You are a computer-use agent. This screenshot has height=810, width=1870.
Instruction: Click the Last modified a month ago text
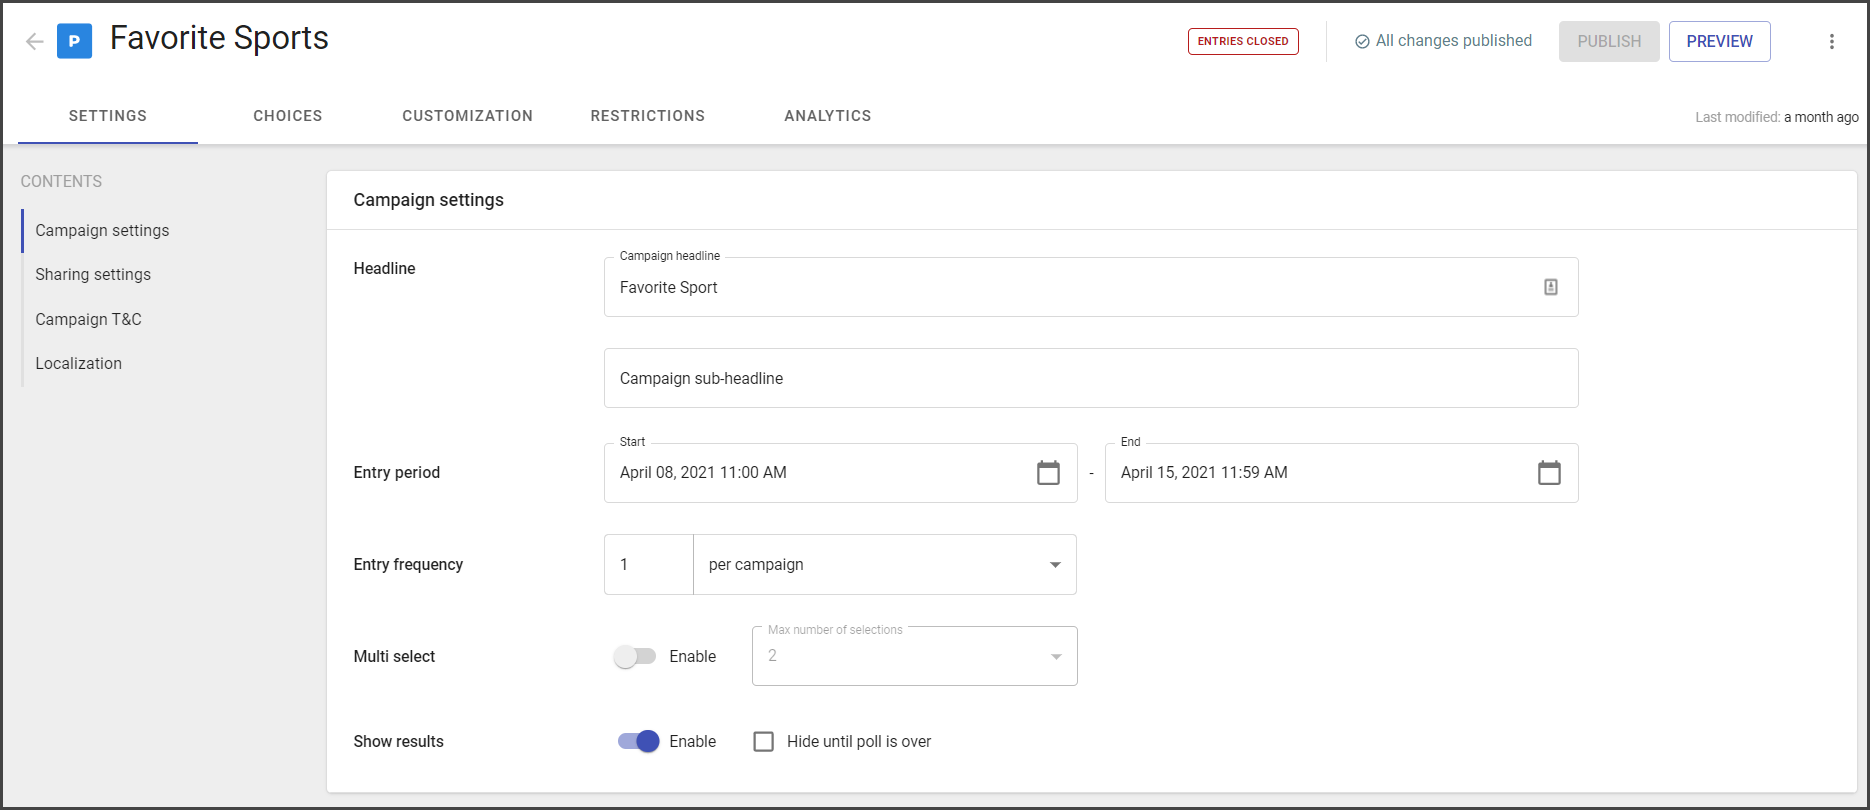point(1777,117)
